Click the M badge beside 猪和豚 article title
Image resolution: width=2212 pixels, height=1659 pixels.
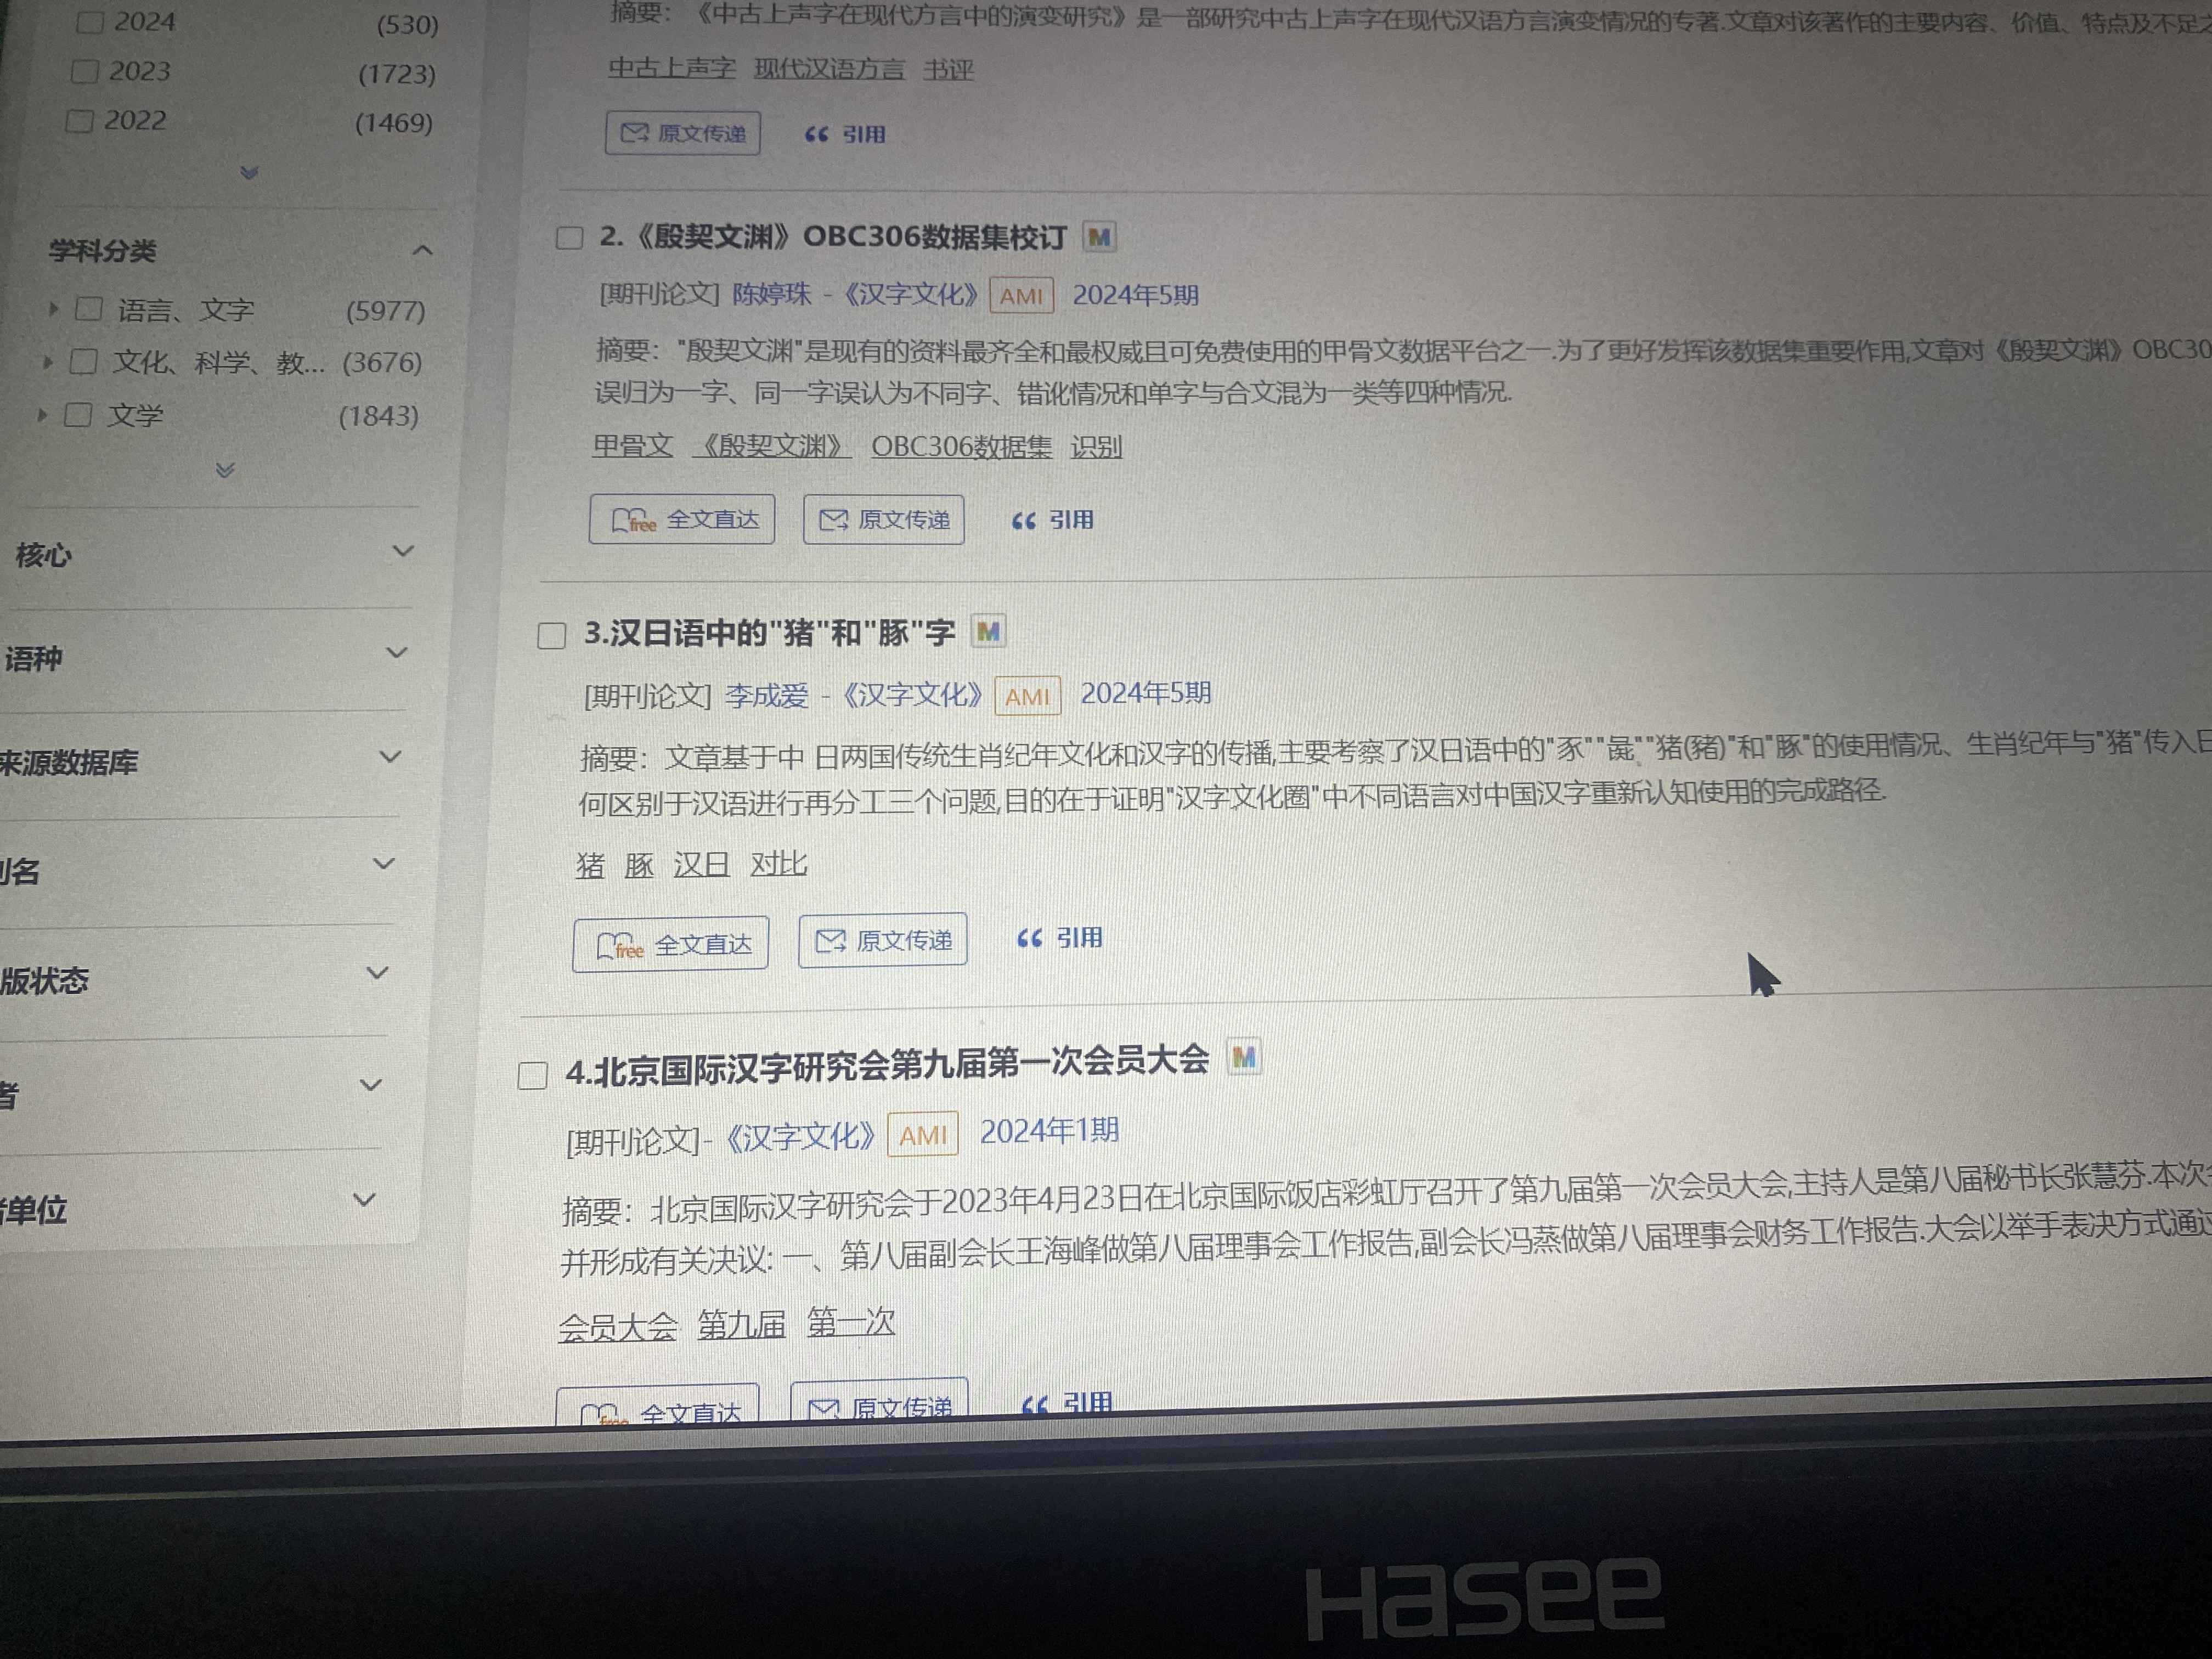pyautogui.click(x=988, y=632)
